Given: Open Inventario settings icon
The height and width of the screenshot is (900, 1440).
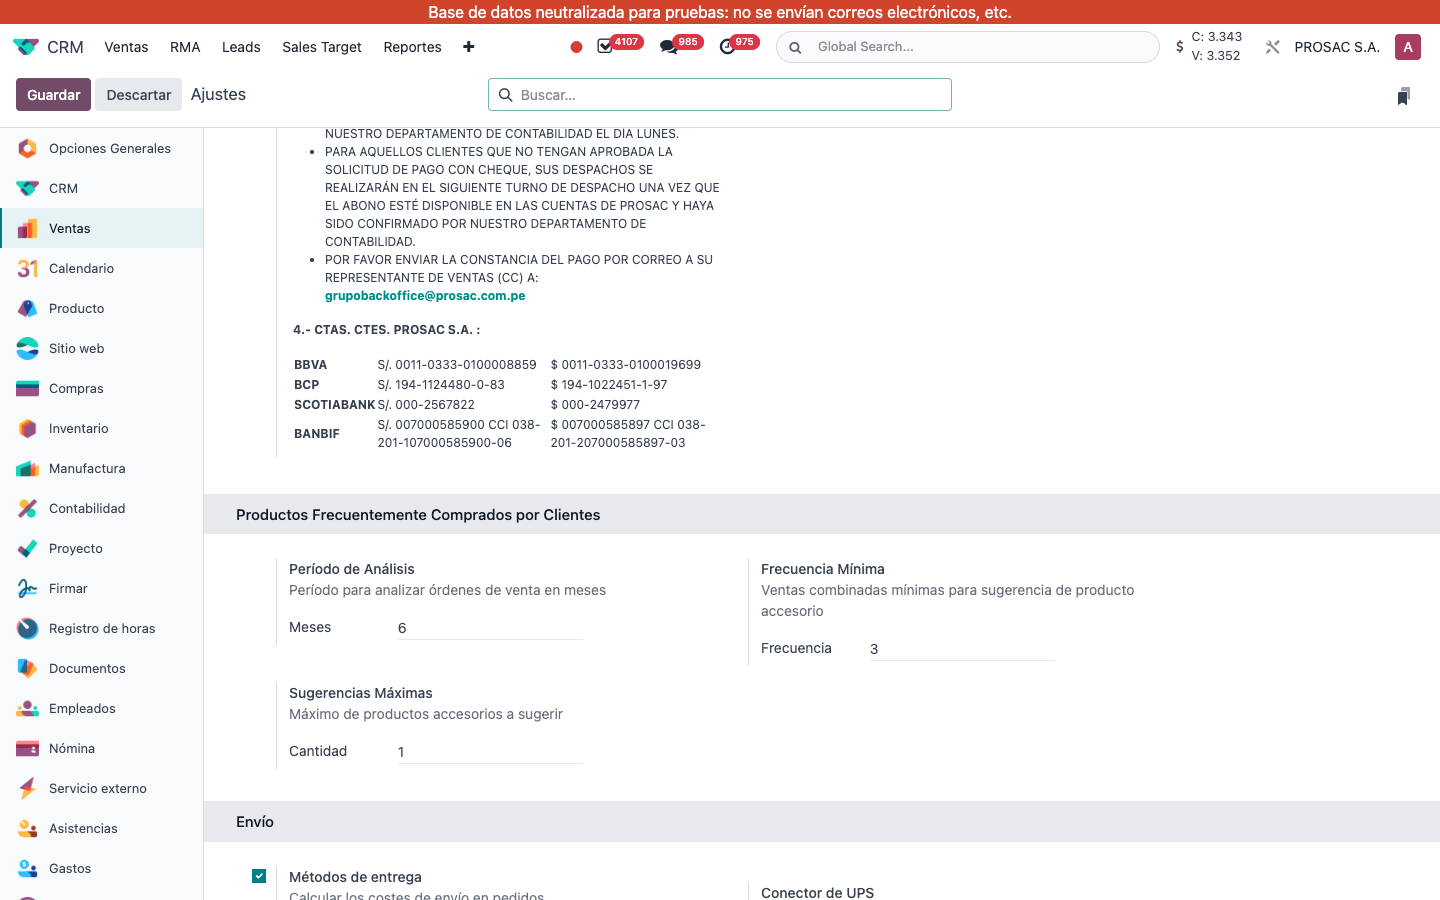Looking at the screenshot, I should (x=28, y=428).
